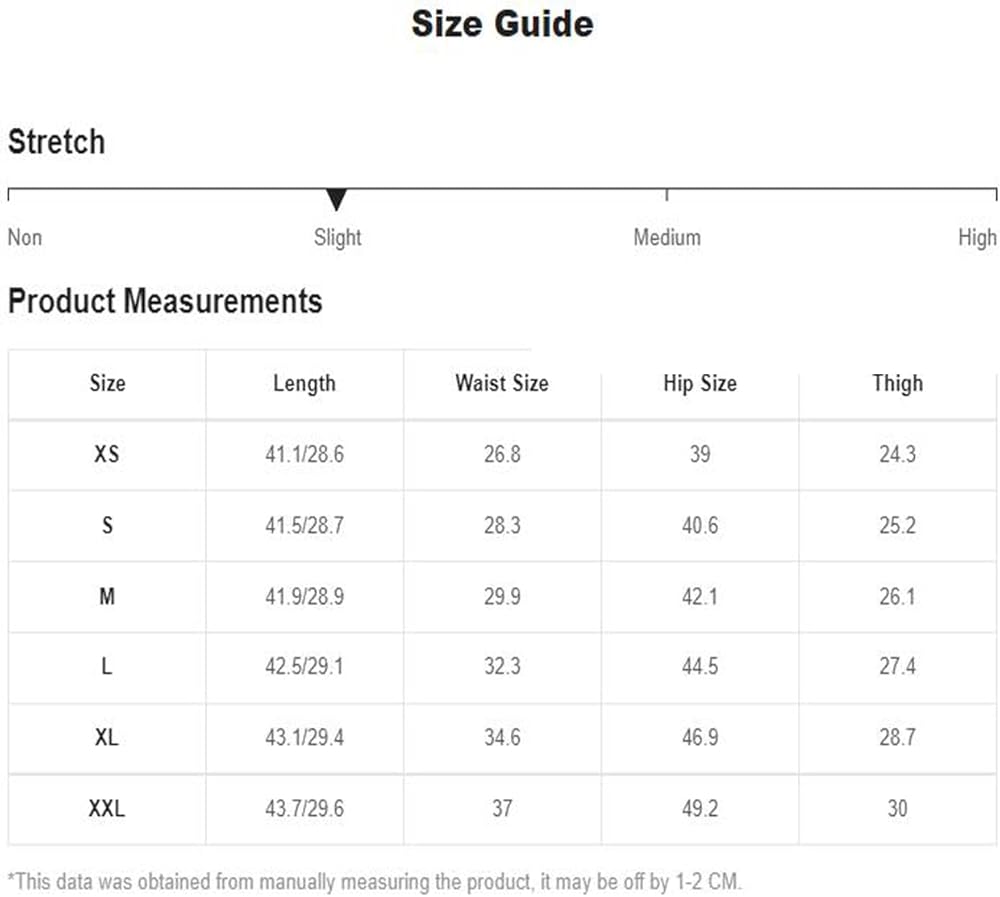The height and width of the screenshot is (897, 1000).
Task: Click the Non stretch label
Action: tap(25, 237)
